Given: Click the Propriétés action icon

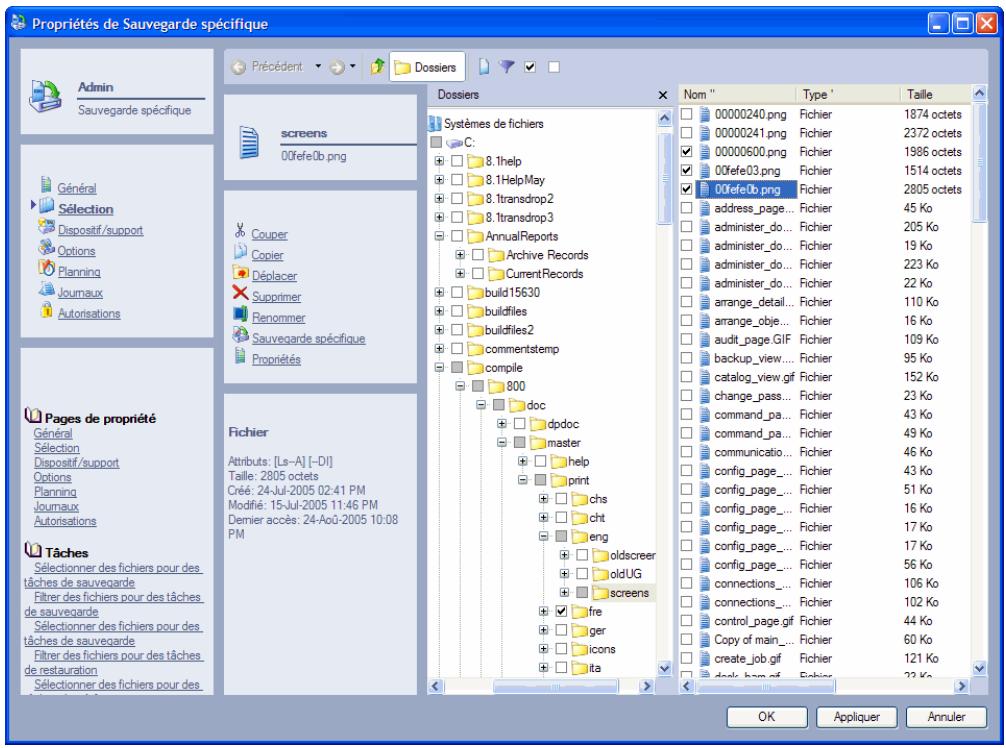Looking at the screenshot, I should (240, 355).
